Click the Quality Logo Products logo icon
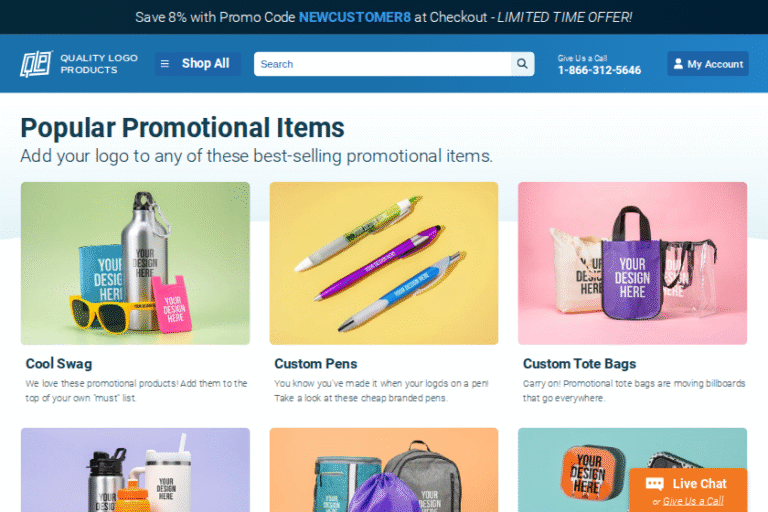This screenshot has width=768, height=512. [36, 64]
